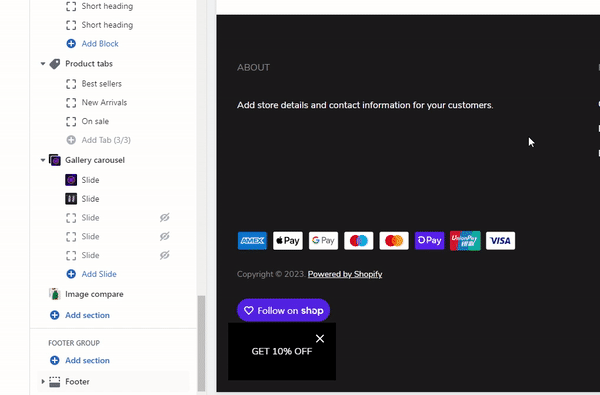Select the last Slide block above Add Slide
This screenshot has height=395, width=600.
click(x=90, y=255)
